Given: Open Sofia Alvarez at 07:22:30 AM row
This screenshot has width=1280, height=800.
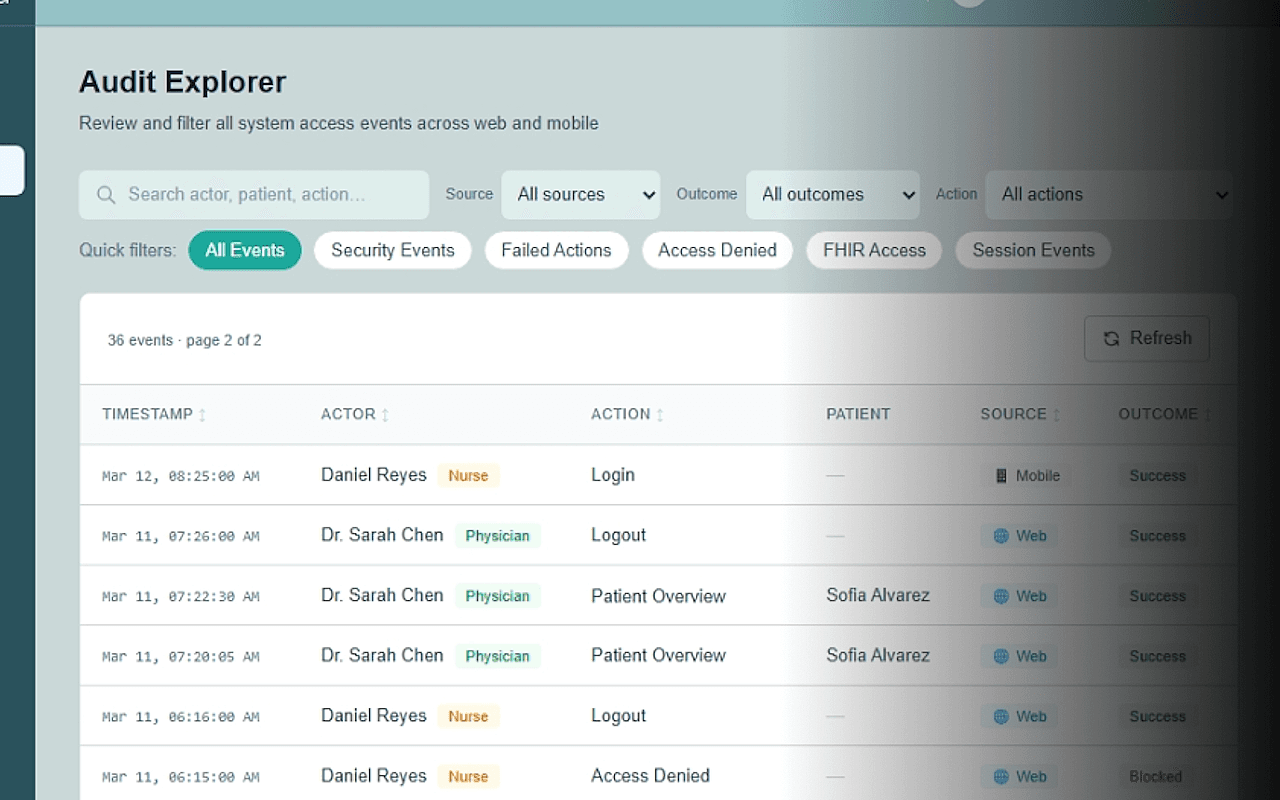Looking at the screenshot, I should [x=877, y=595].
